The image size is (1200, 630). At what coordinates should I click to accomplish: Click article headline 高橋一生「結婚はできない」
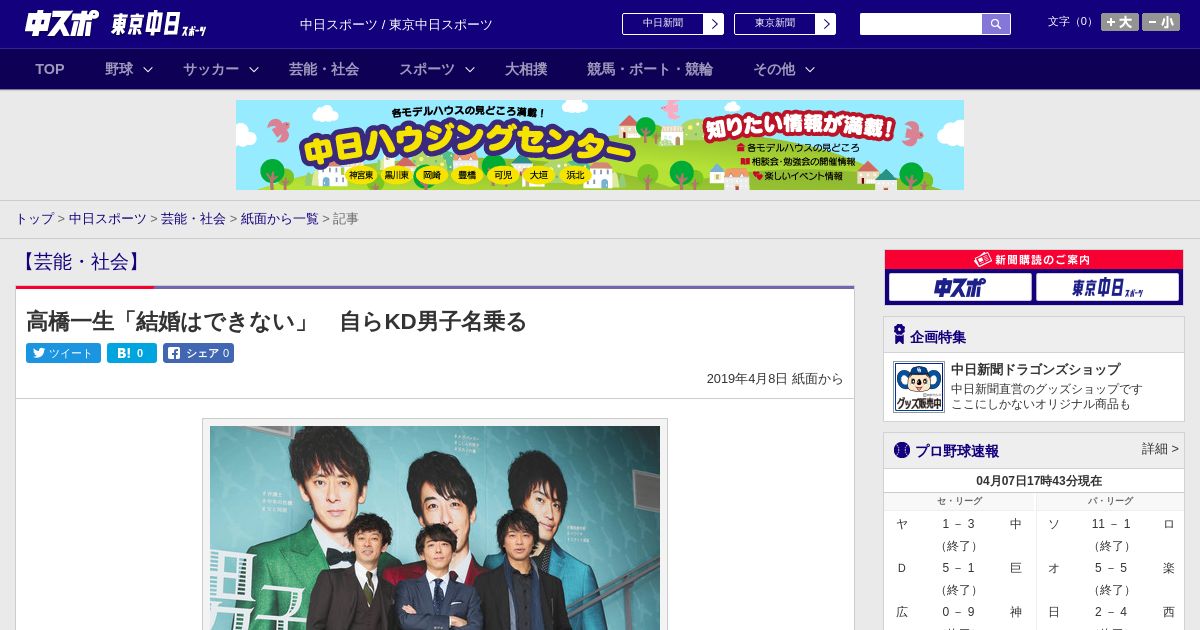(x=276, y=321)
